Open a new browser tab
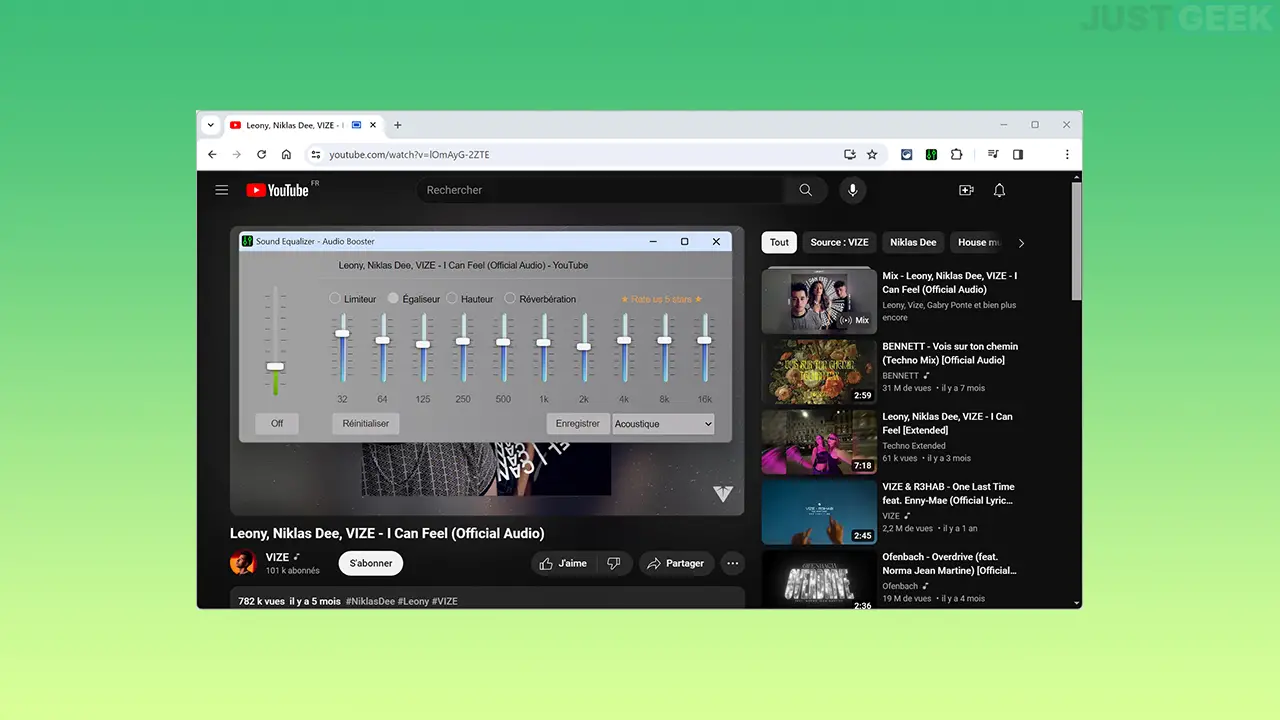This screenshot has height=720, width=1280. tap(397, 125)
